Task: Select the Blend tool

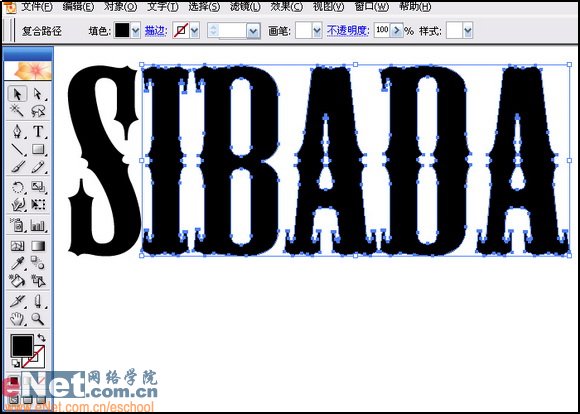Action: coord(38,263)
